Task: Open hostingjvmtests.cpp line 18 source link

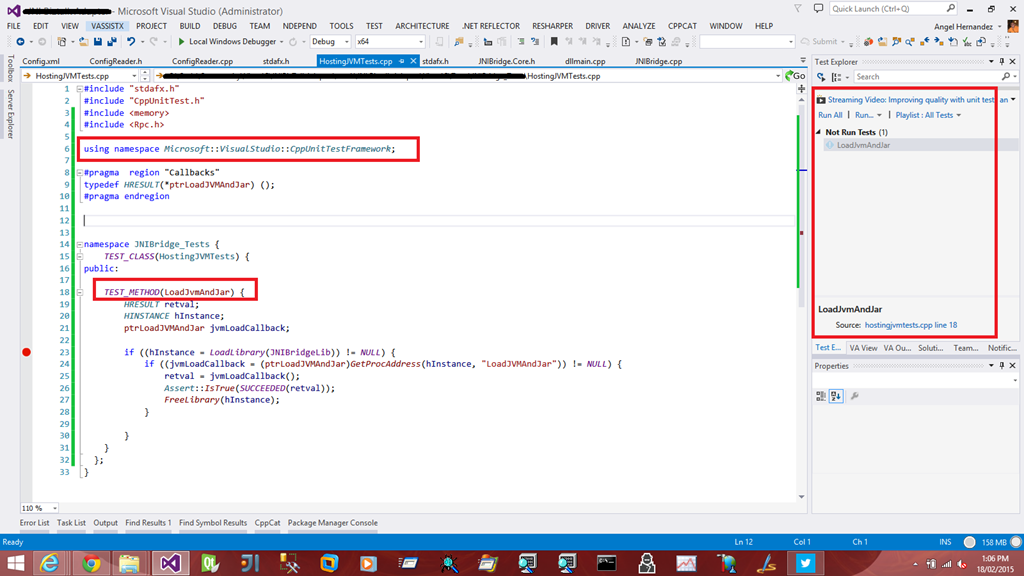Action: pyautogui.click(x=910, y=325)
